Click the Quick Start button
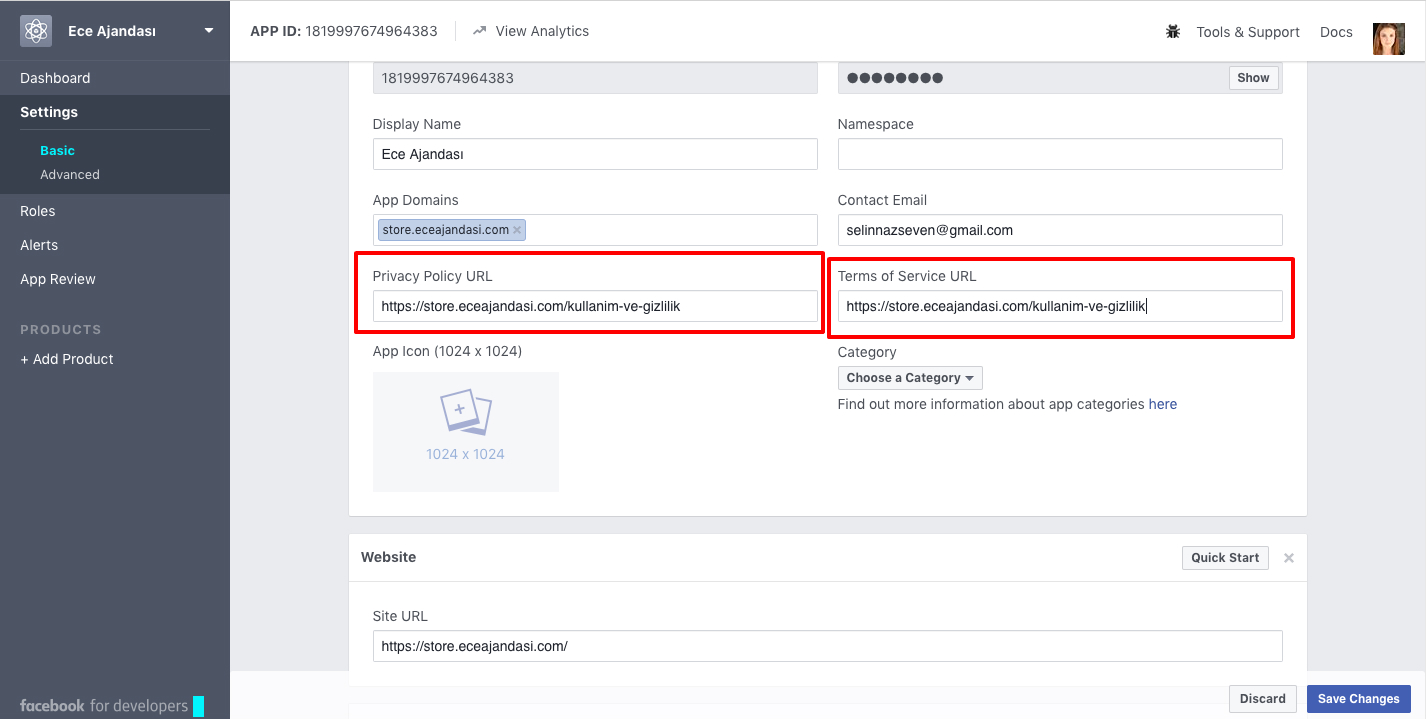 click(x=1224, y=558)
